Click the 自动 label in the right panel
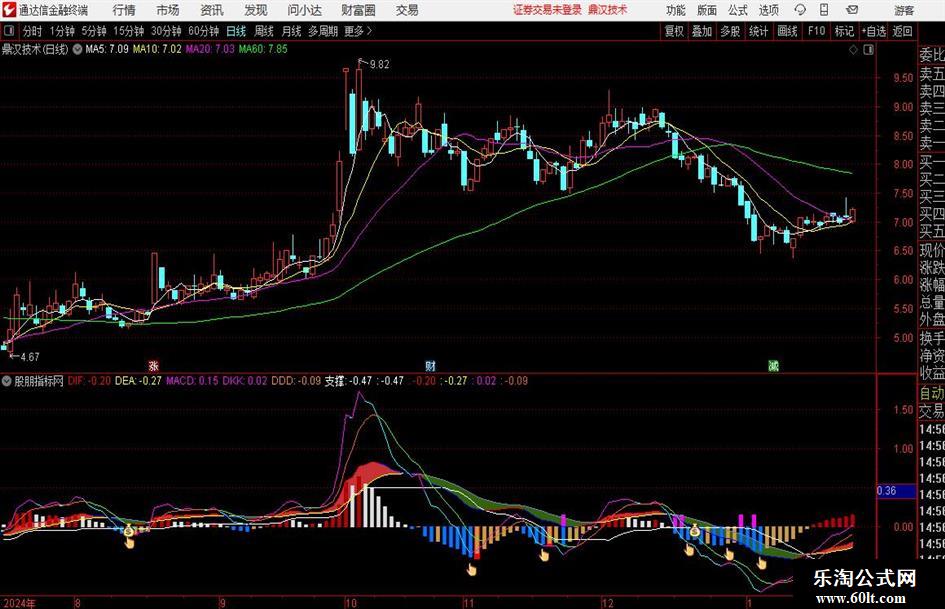 tap(932, 393)
